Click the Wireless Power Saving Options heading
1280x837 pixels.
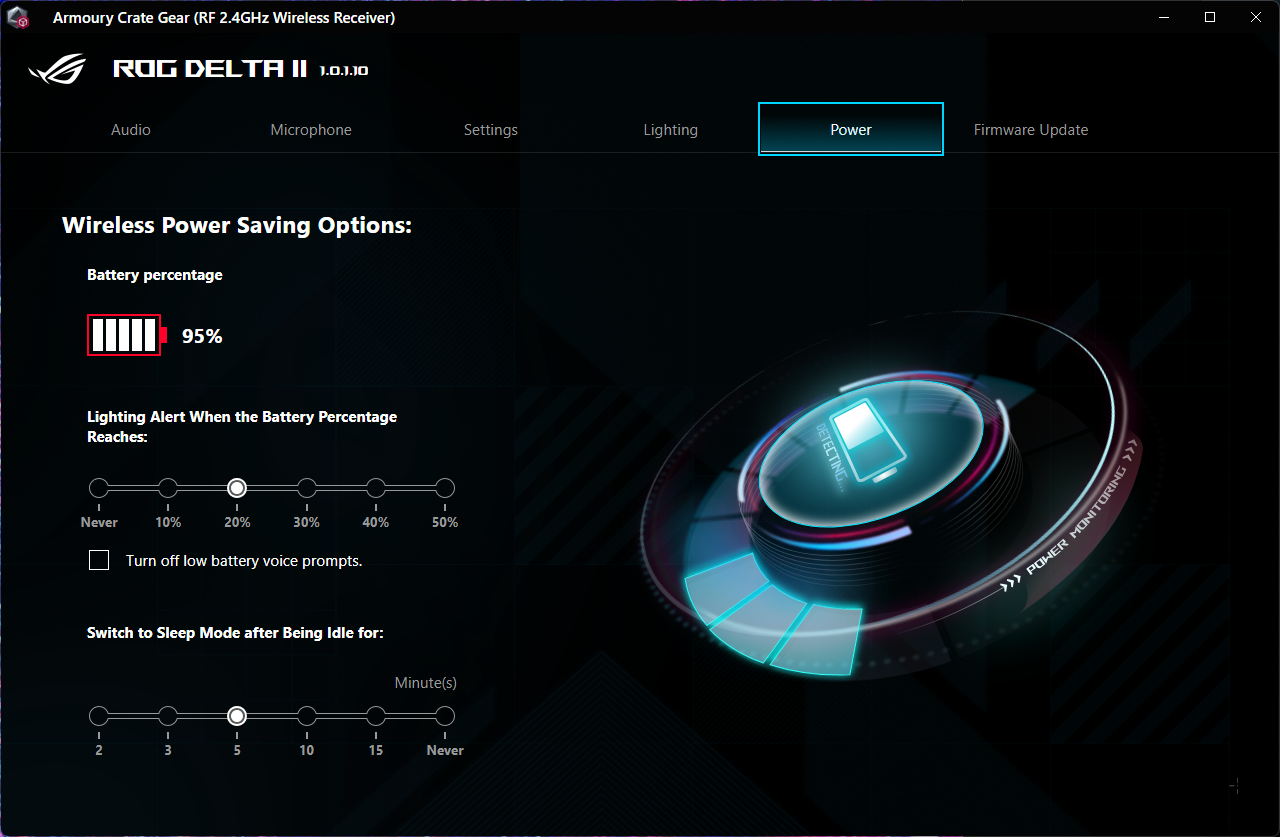(237, 225)
